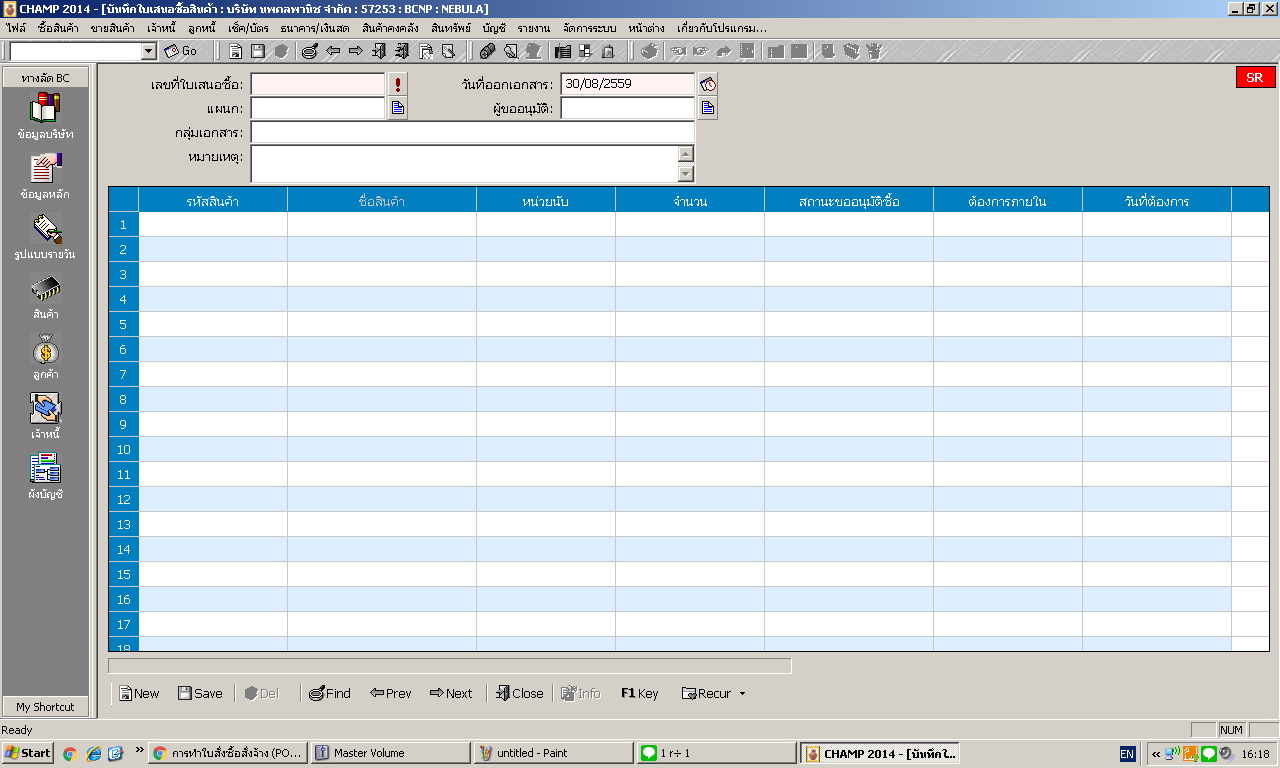Switch to untitled - Paint taskbar window
1280x768 pixels.
tap(553, 753)
